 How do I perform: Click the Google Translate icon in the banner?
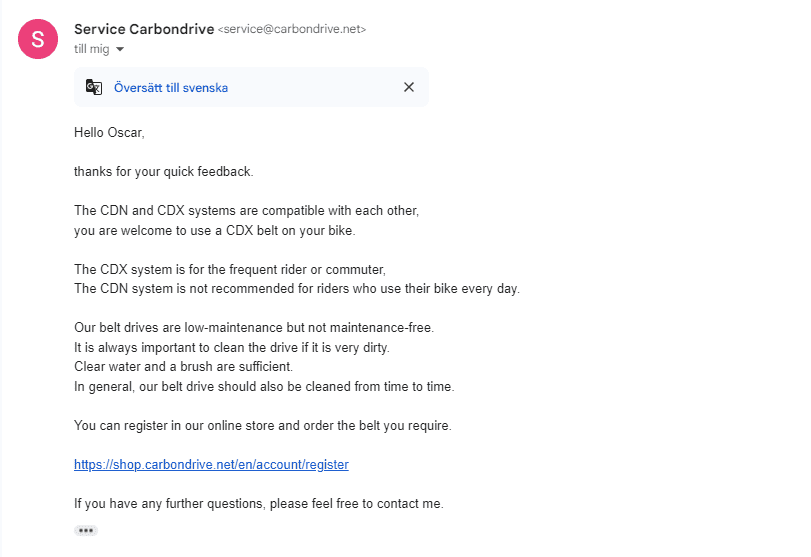coord(94,87)
